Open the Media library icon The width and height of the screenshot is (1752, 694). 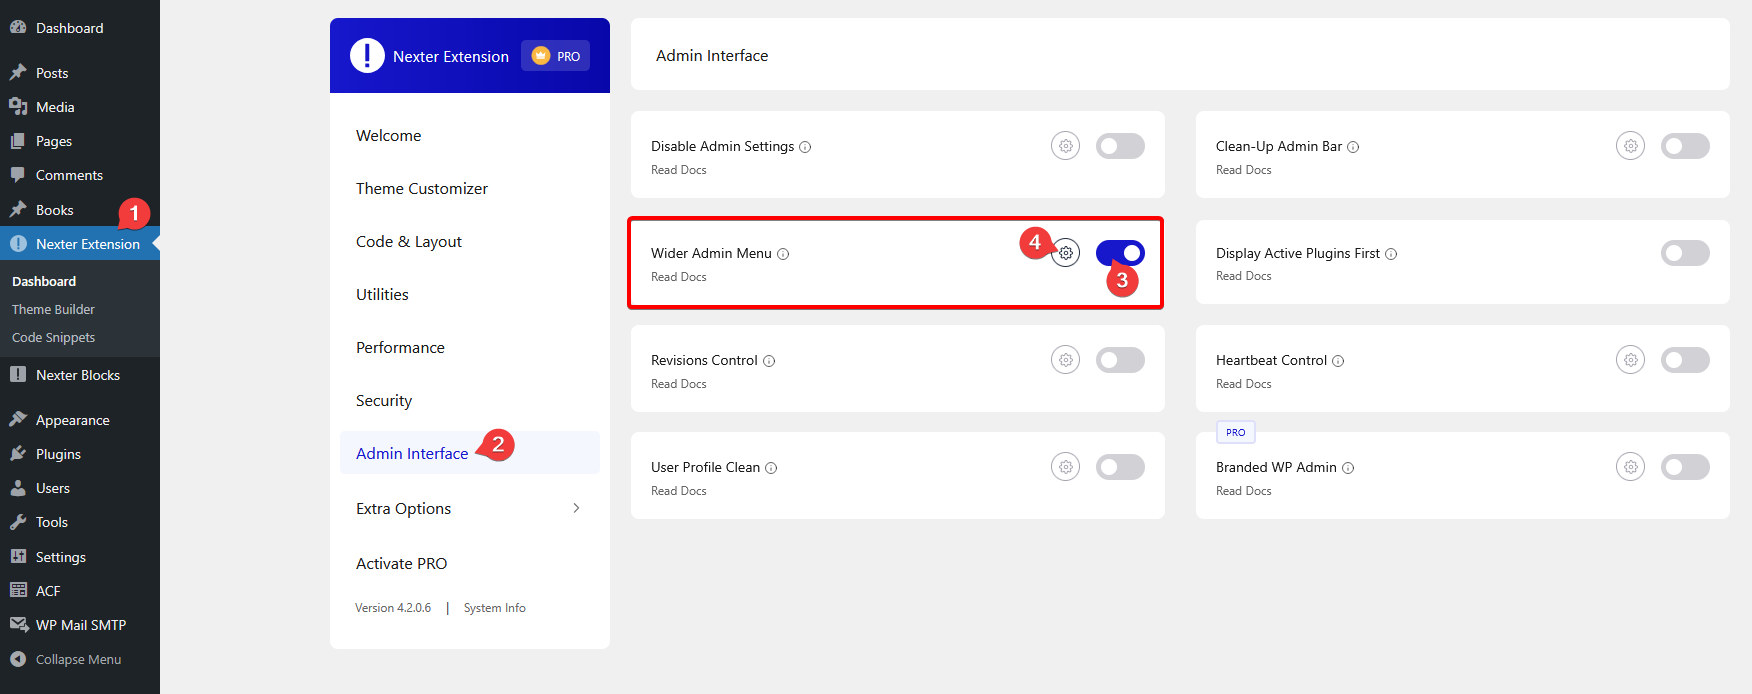pos(20,106)
